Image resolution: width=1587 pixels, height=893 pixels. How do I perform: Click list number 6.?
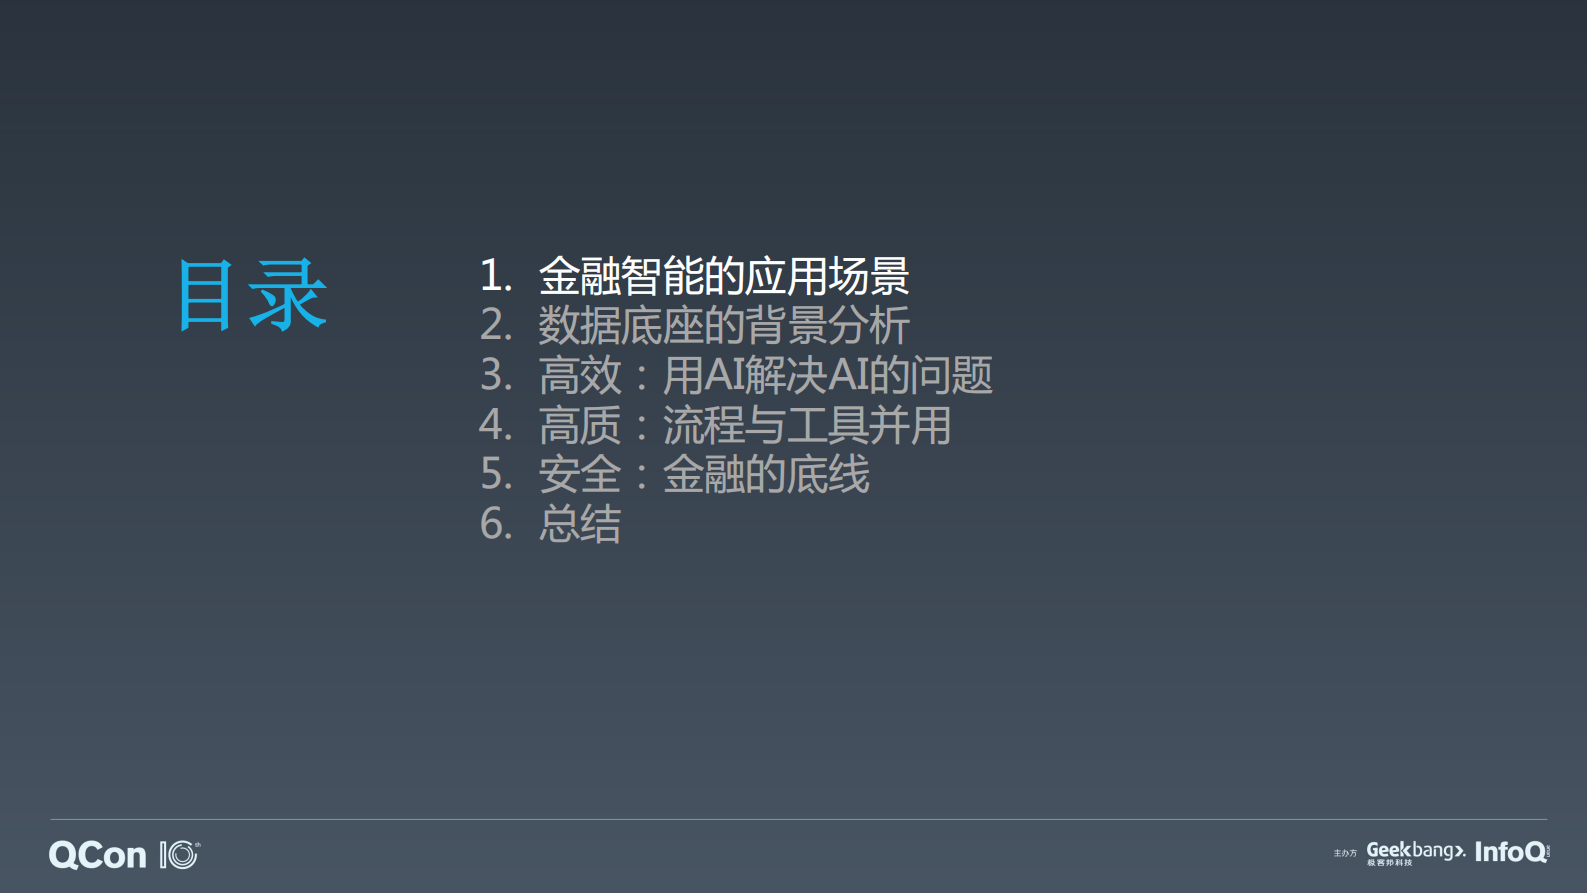click(496, 524)
